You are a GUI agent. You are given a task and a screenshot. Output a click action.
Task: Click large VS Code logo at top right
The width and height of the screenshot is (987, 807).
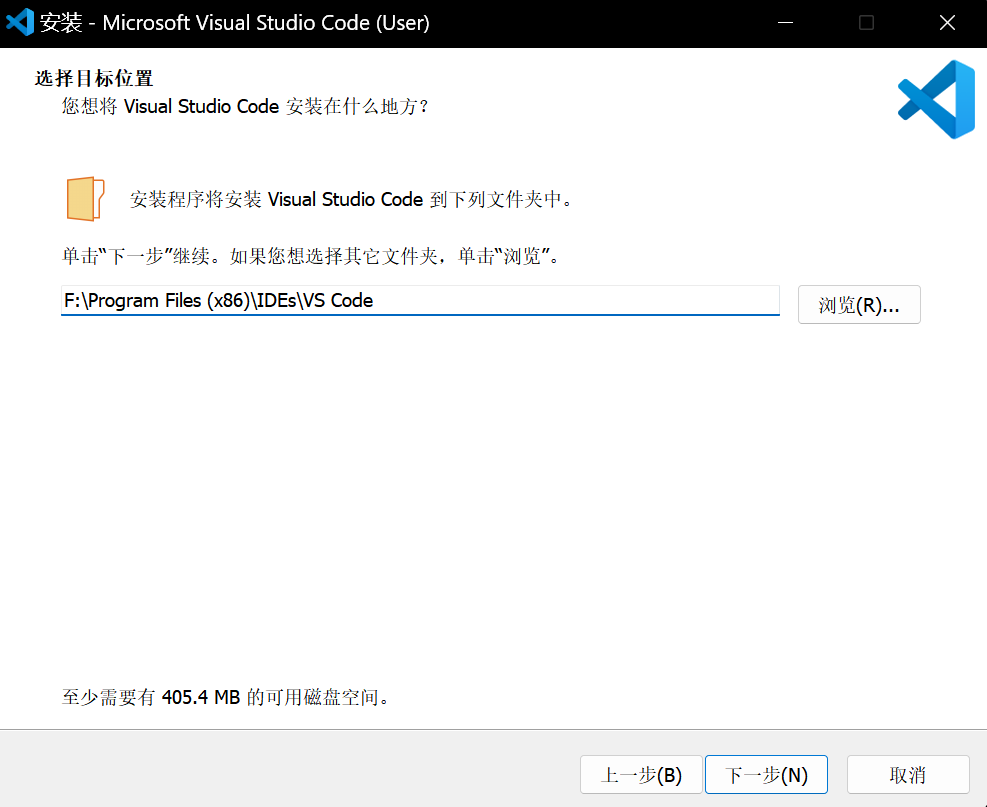[x=936, y=99]
